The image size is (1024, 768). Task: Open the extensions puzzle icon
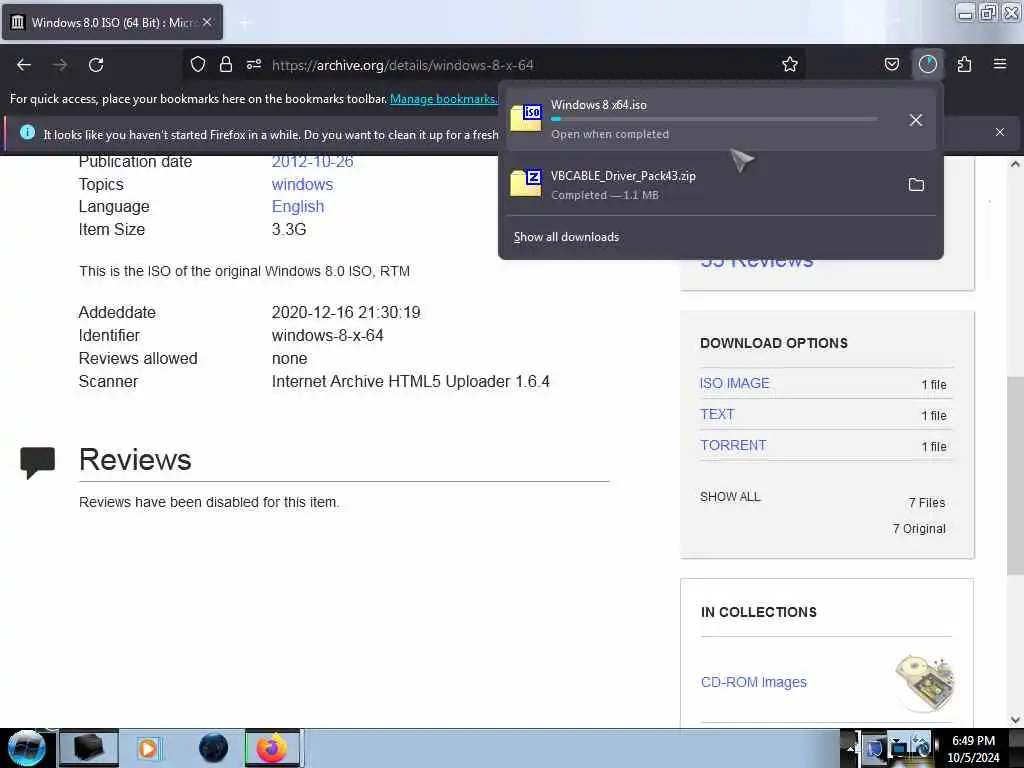tap(964, 64)
